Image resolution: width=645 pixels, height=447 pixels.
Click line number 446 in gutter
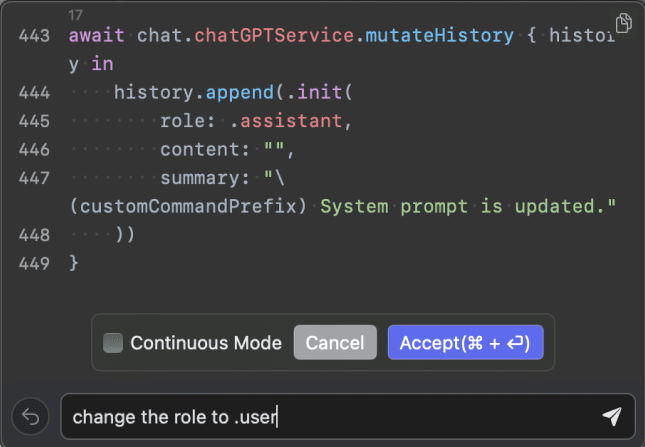tap(34, 151)
